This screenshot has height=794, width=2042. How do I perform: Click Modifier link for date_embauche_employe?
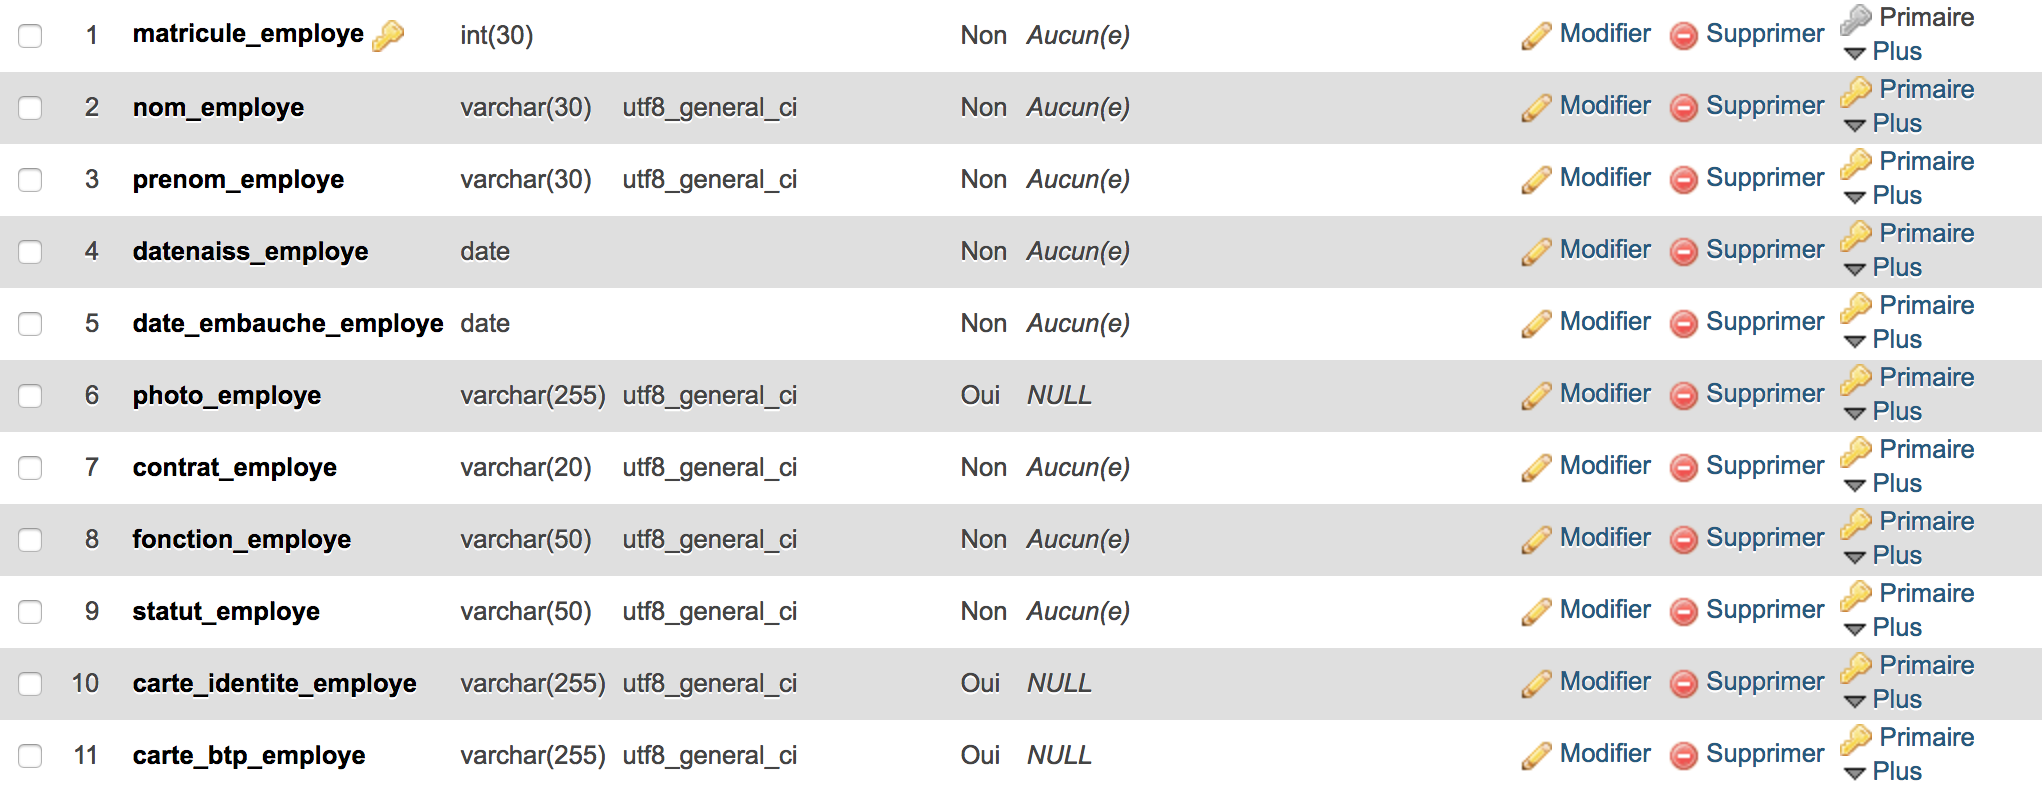(1605, 322)
